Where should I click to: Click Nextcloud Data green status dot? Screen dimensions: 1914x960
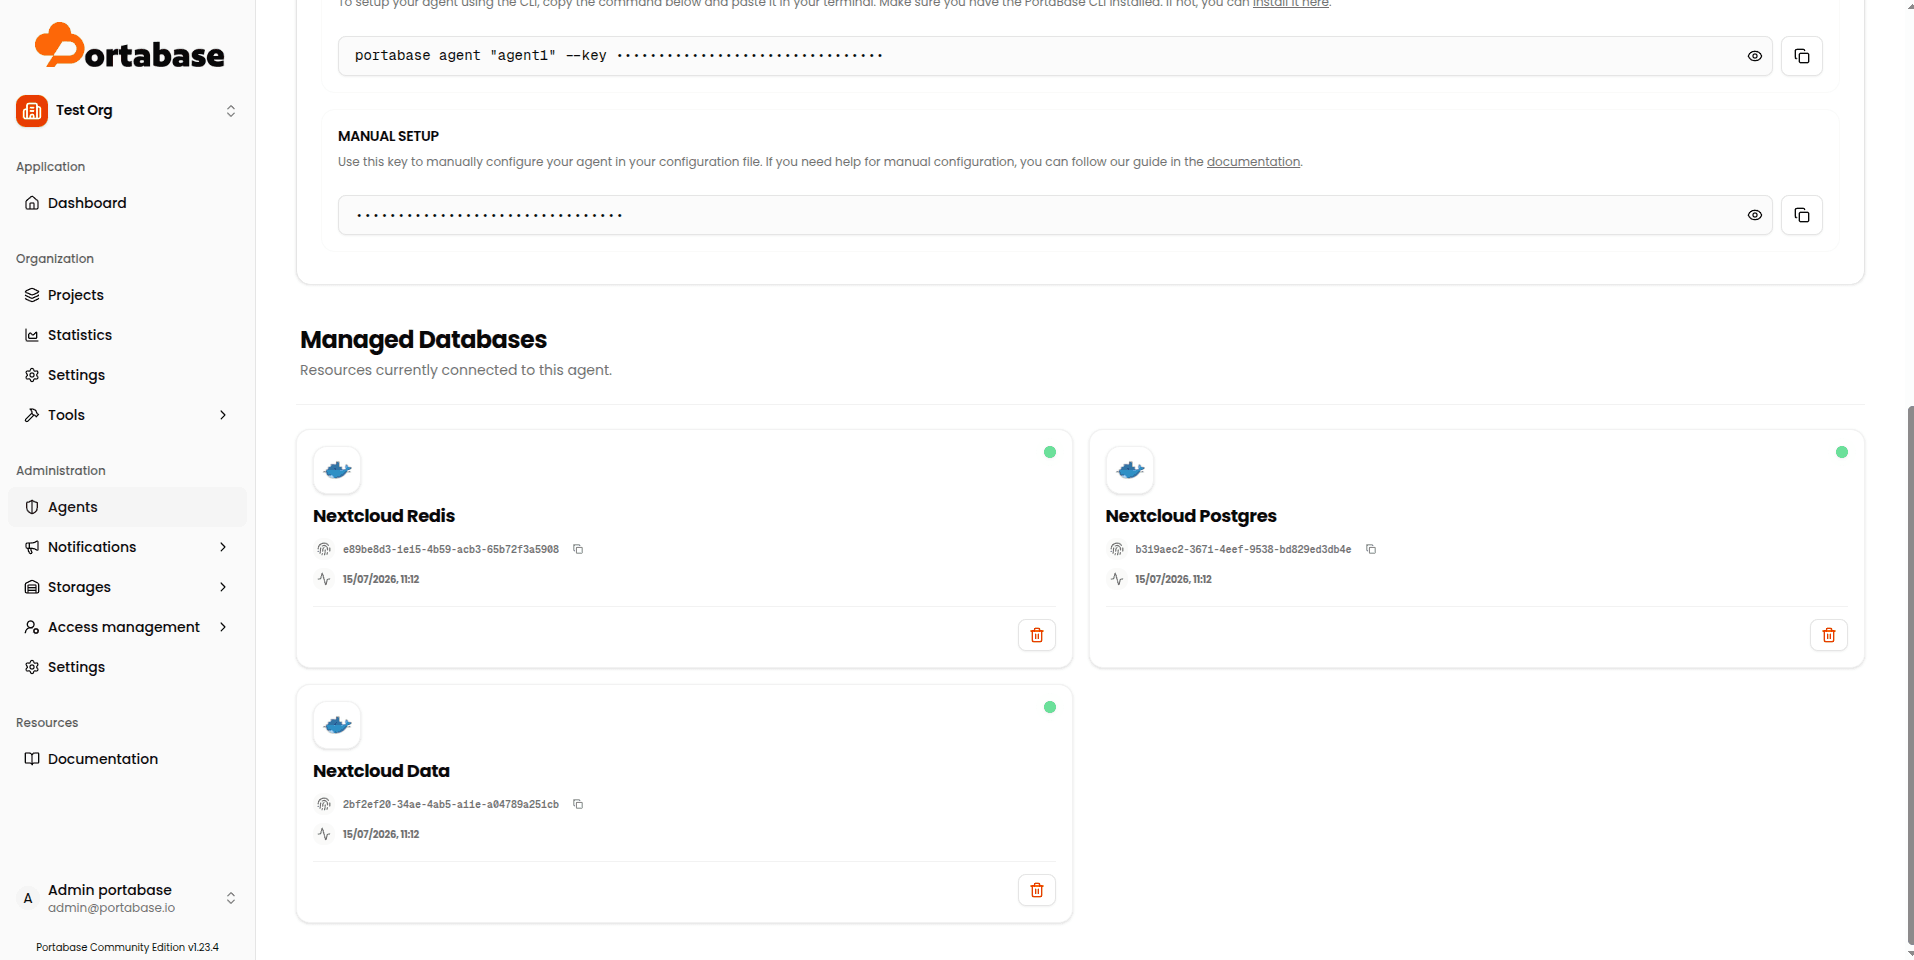[1050, 707]
